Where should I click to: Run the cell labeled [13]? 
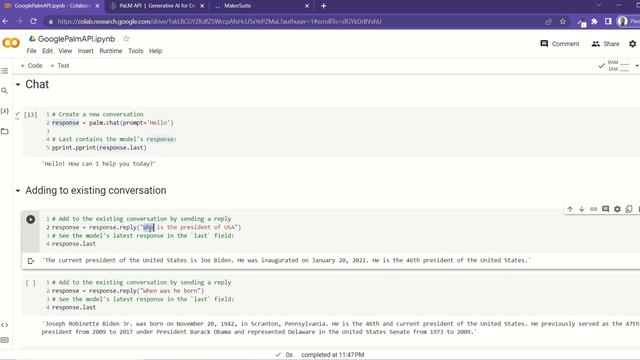[x=30, y=115]
